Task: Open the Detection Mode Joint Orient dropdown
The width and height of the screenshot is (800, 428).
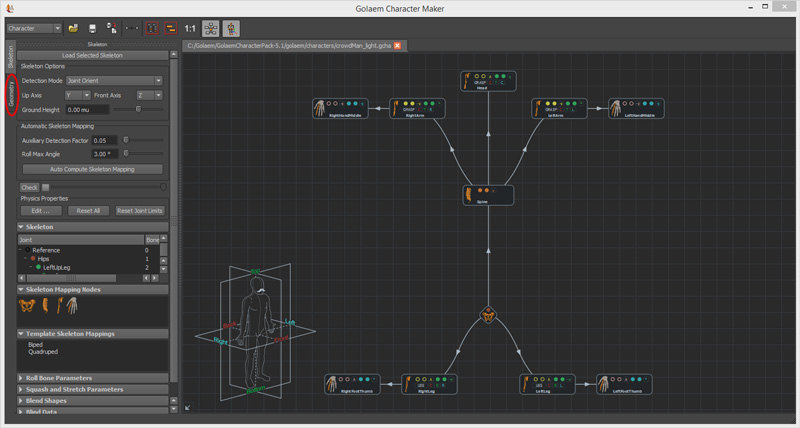Action: pyautogui.click(x=114, y=81)
